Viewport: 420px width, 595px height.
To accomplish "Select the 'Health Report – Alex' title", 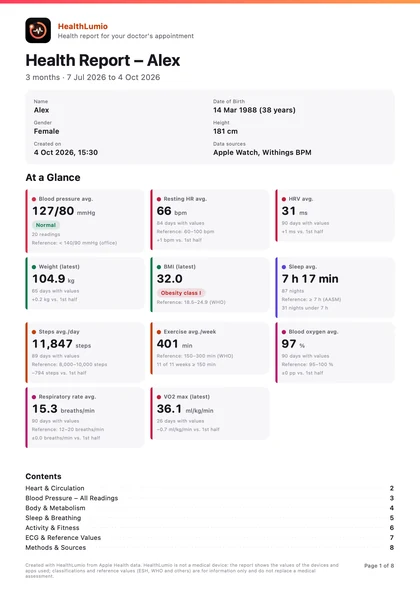I will pos(103,60).
